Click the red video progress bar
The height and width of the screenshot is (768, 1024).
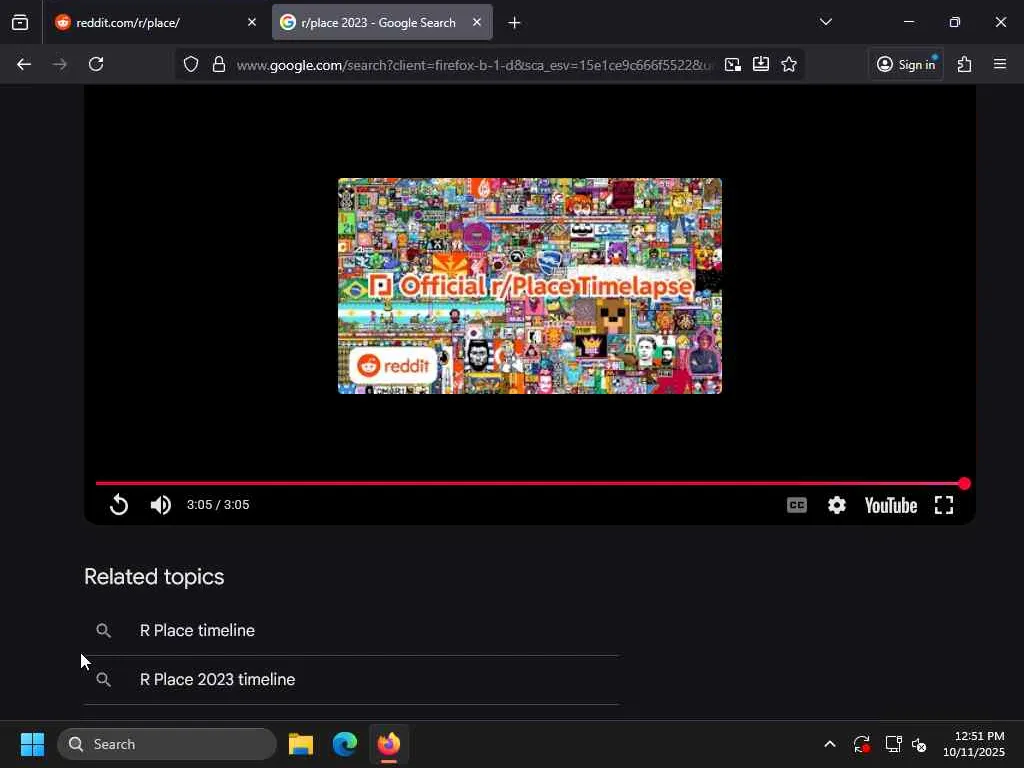pyautogui.click(x=529, y=483)
